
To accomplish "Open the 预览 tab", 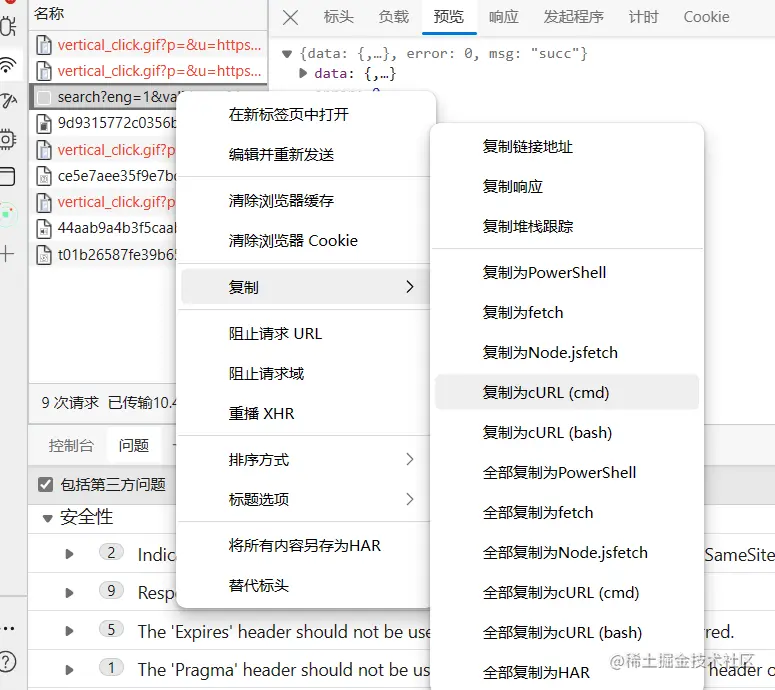I will tap(449, 17).
